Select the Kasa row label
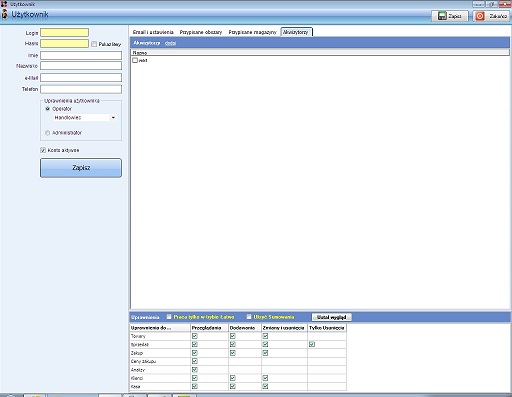512x397 pixels. coord(136,386)
